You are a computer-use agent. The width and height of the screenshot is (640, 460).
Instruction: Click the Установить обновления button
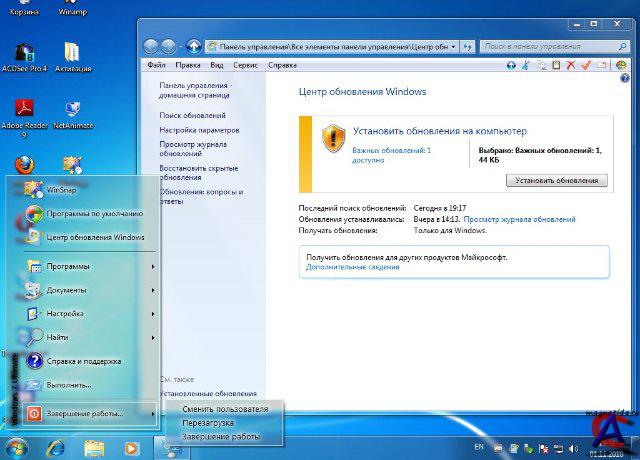[x=557, y=180]
